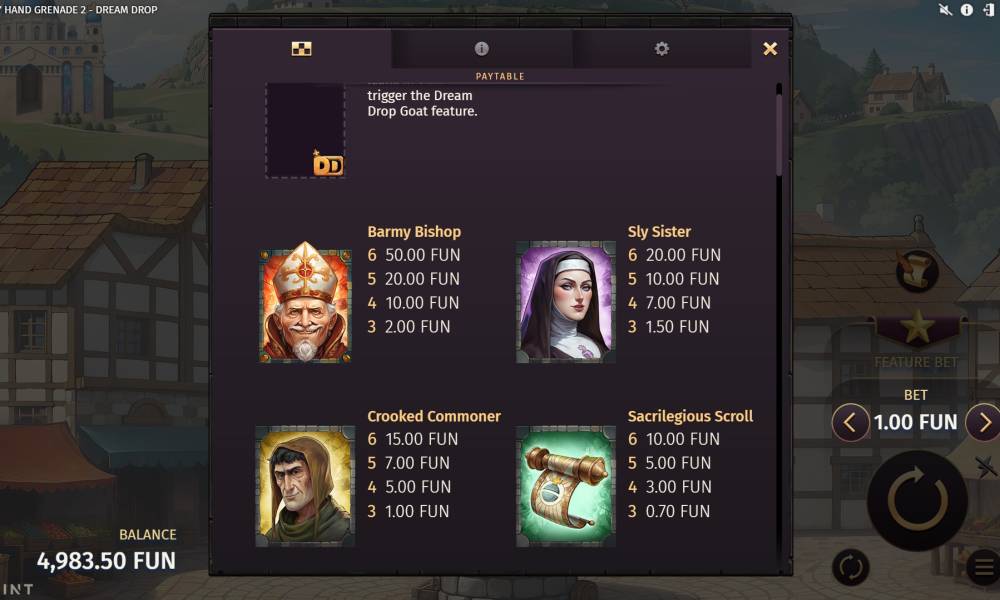Click the scroll icon above Feature Bet
This screenshot has height=600, width=1000.
pos(917,270)
